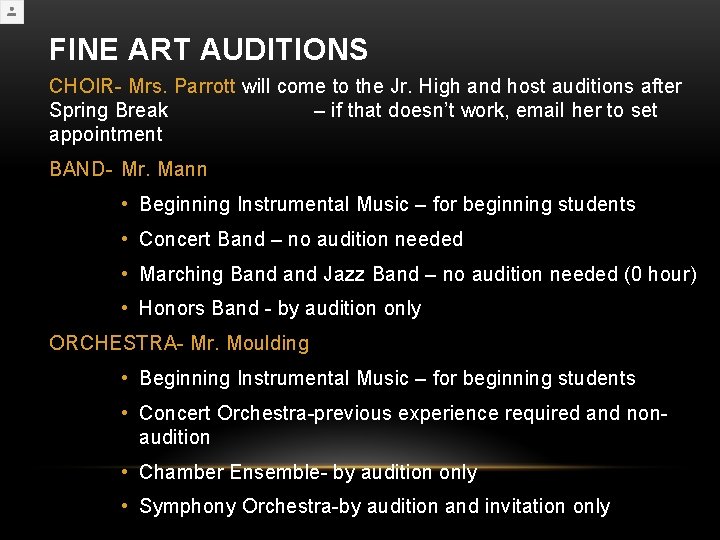Click the FINE ART AUDITIONS slide title
The width and height of the screenshot is (720, 540).
(208, 49)
